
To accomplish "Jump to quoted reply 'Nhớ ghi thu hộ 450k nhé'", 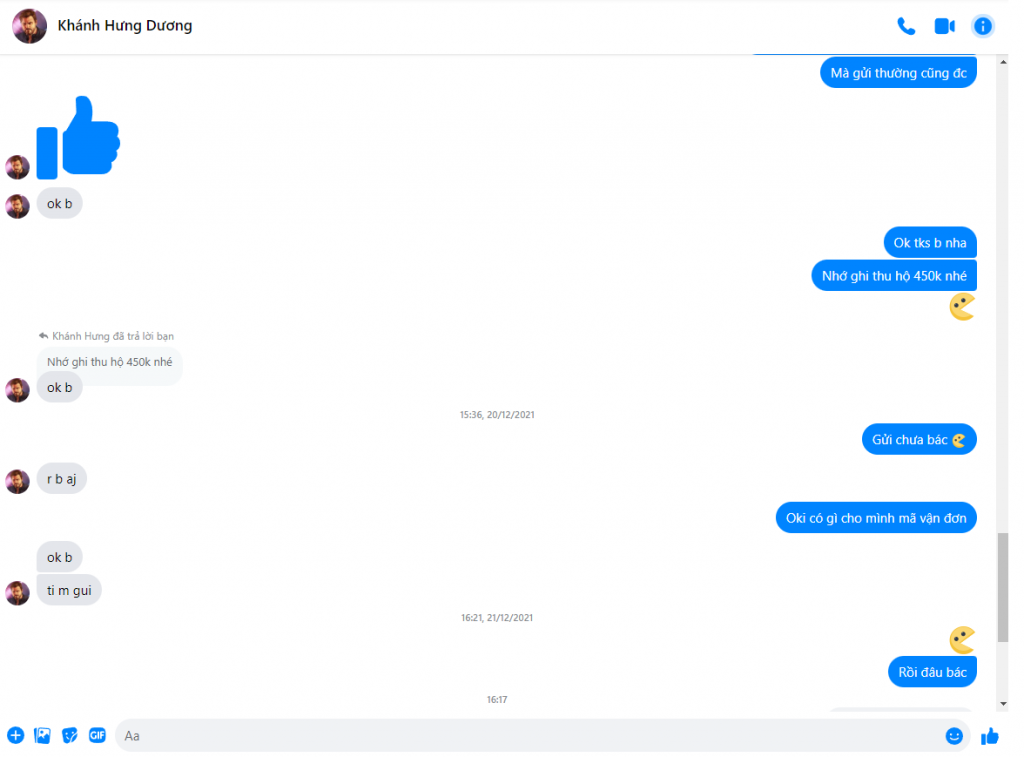I will point(110,361).
